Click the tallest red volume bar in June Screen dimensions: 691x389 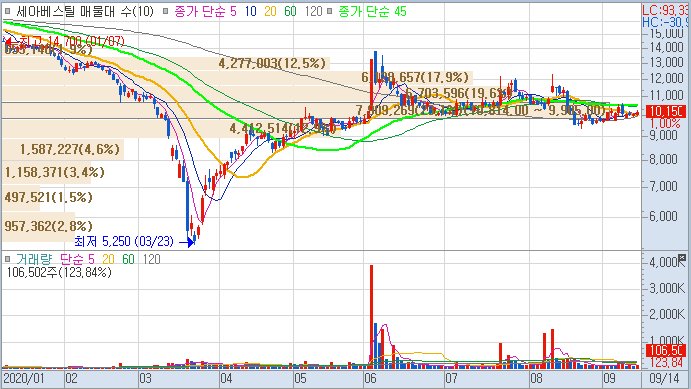pyautogui.click(x=372, y=317)
